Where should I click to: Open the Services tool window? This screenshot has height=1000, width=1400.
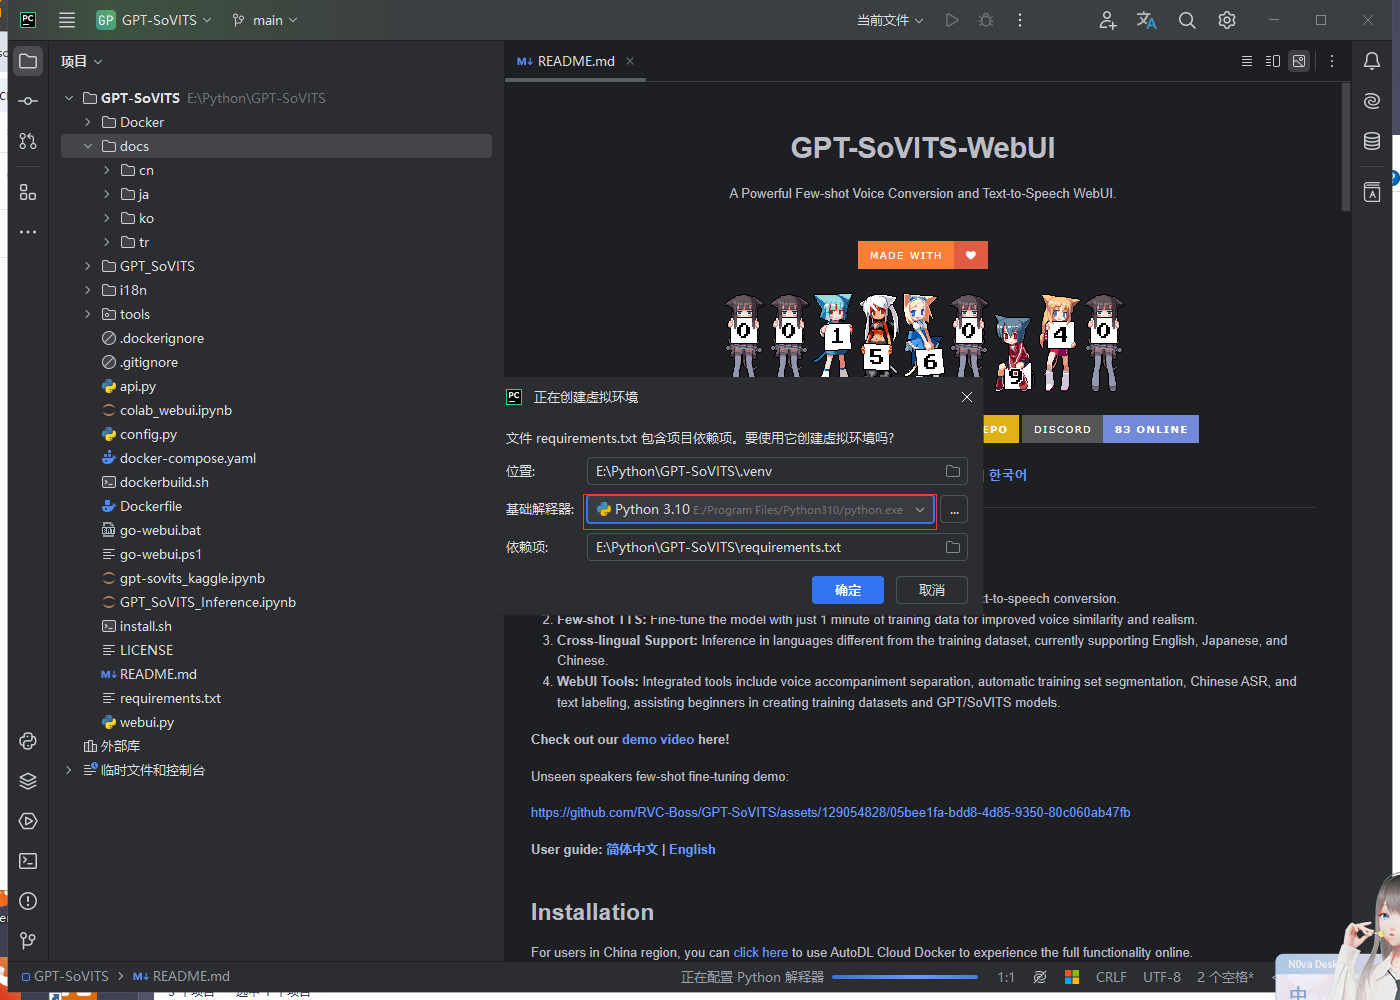[x=28, y=821]
